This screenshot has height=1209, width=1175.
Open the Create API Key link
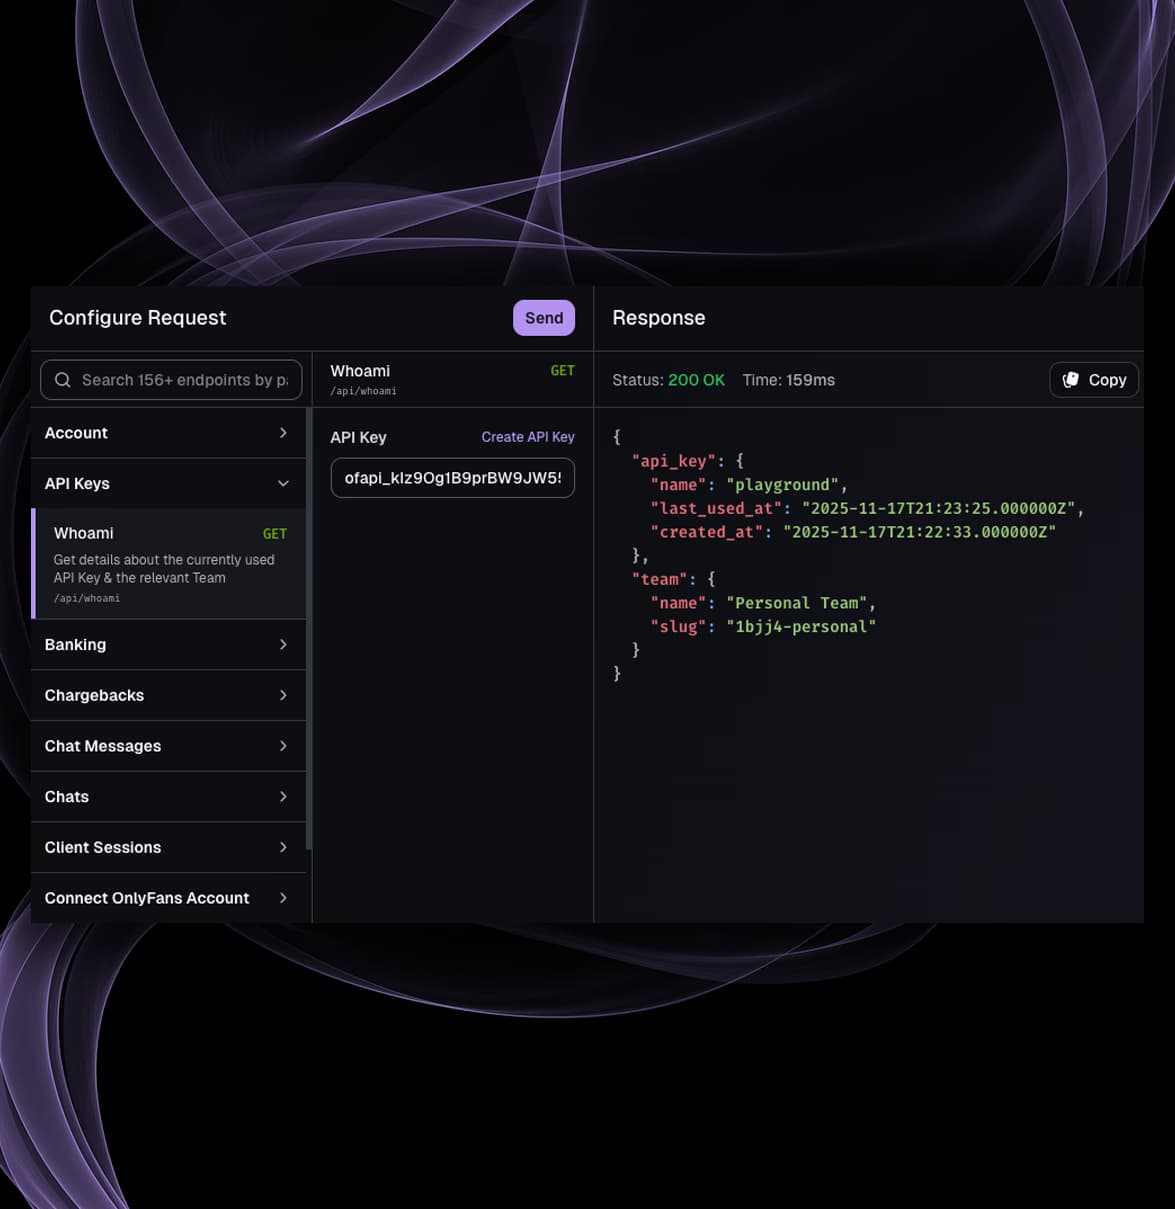528,437
